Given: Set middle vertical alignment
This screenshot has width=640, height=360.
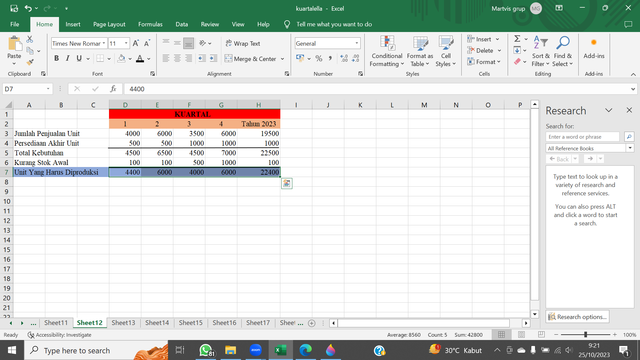Looking at the screenshot, I should [x=177, y=43].
